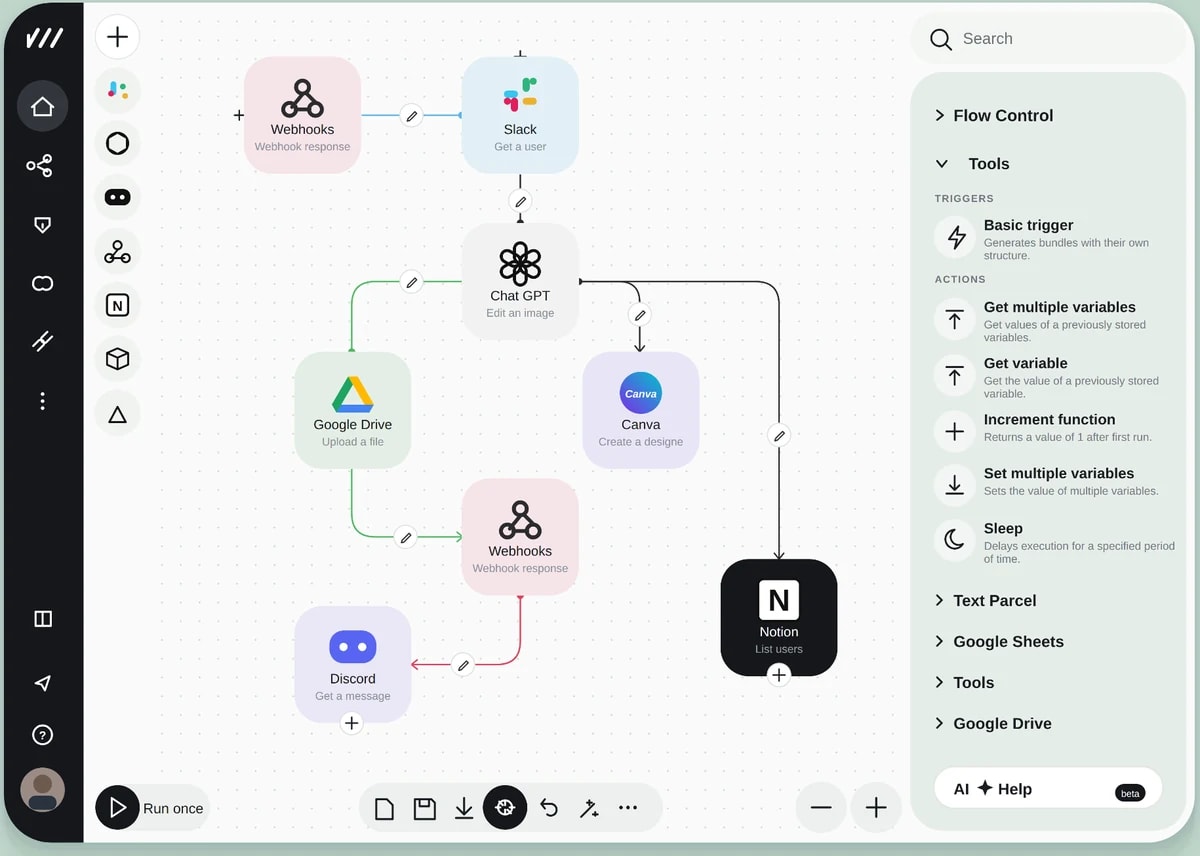The height and width of the screenshot is (856, 1200).
Task: Add a module after the Discord node
Action: point(351,722)
